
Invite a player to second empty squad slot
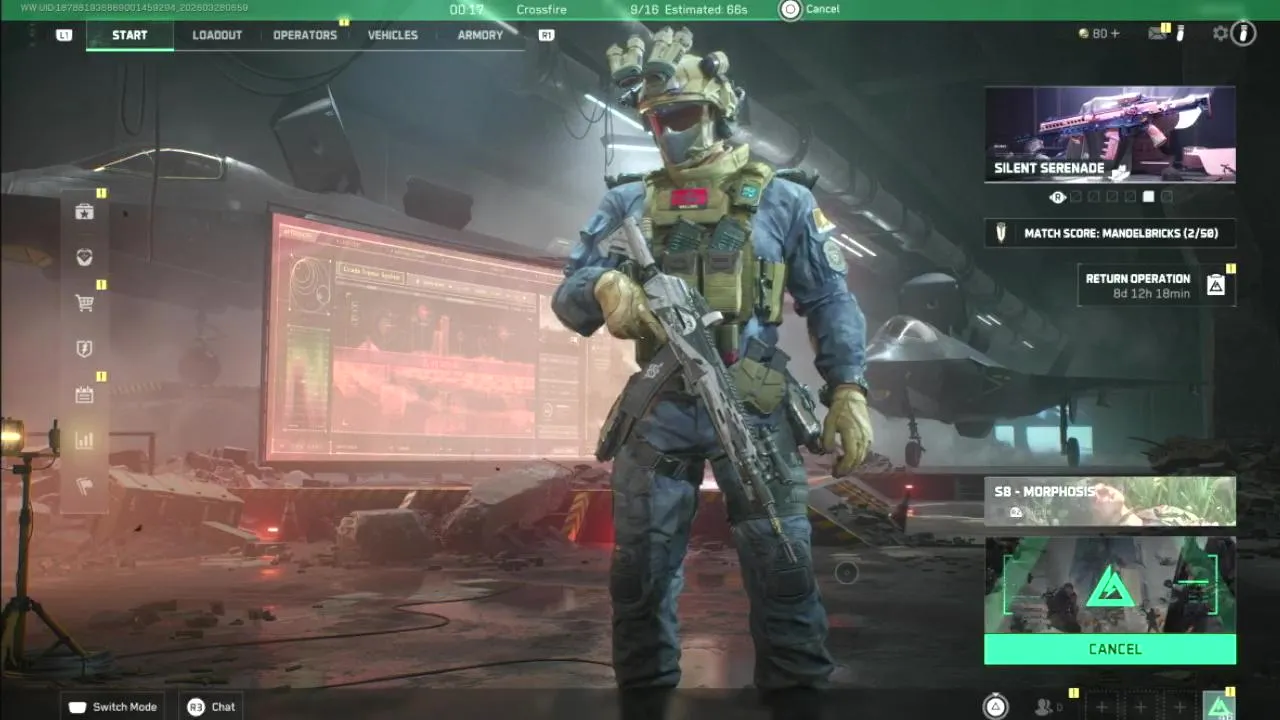click(1139, 707)
